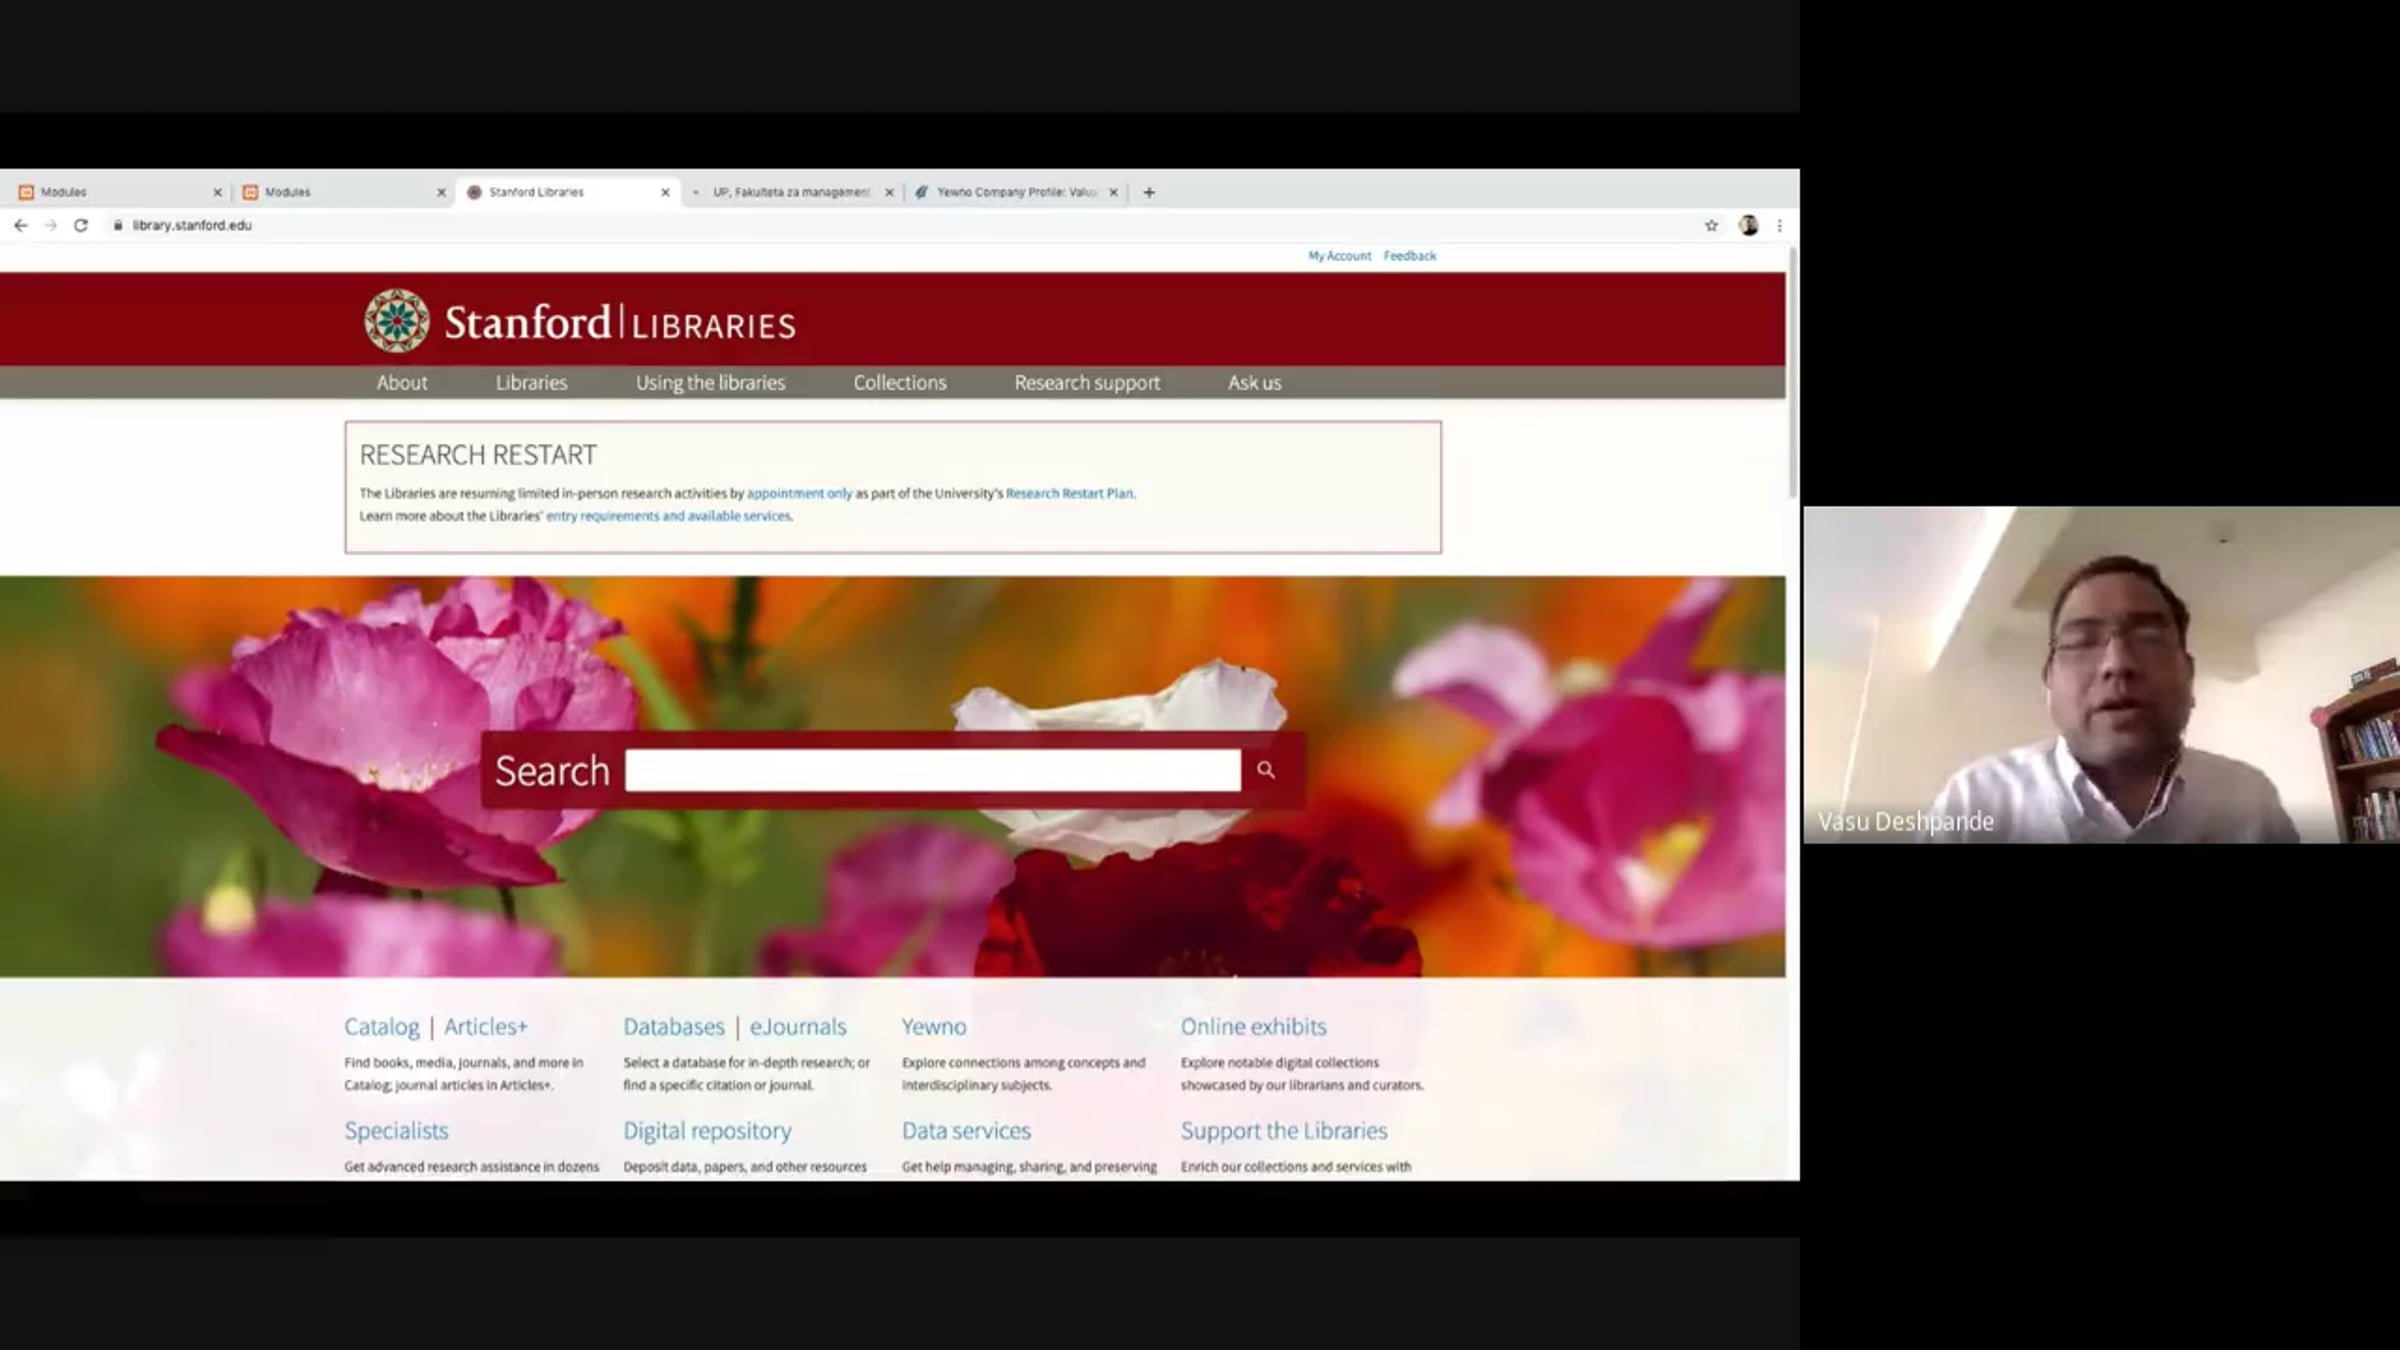Viewport: 2400px width, 1350px height.
Task: Follow the appointment only link
Action: 799,493
